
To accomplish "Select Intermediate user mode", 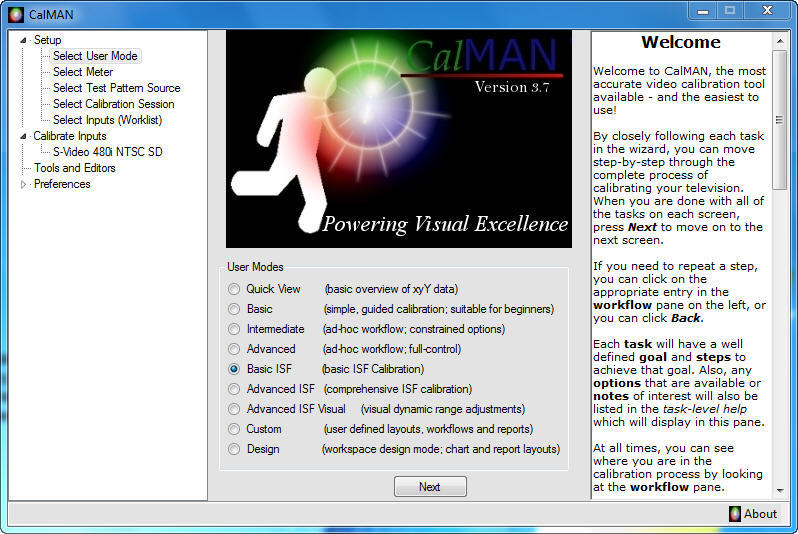I will 234,329.
